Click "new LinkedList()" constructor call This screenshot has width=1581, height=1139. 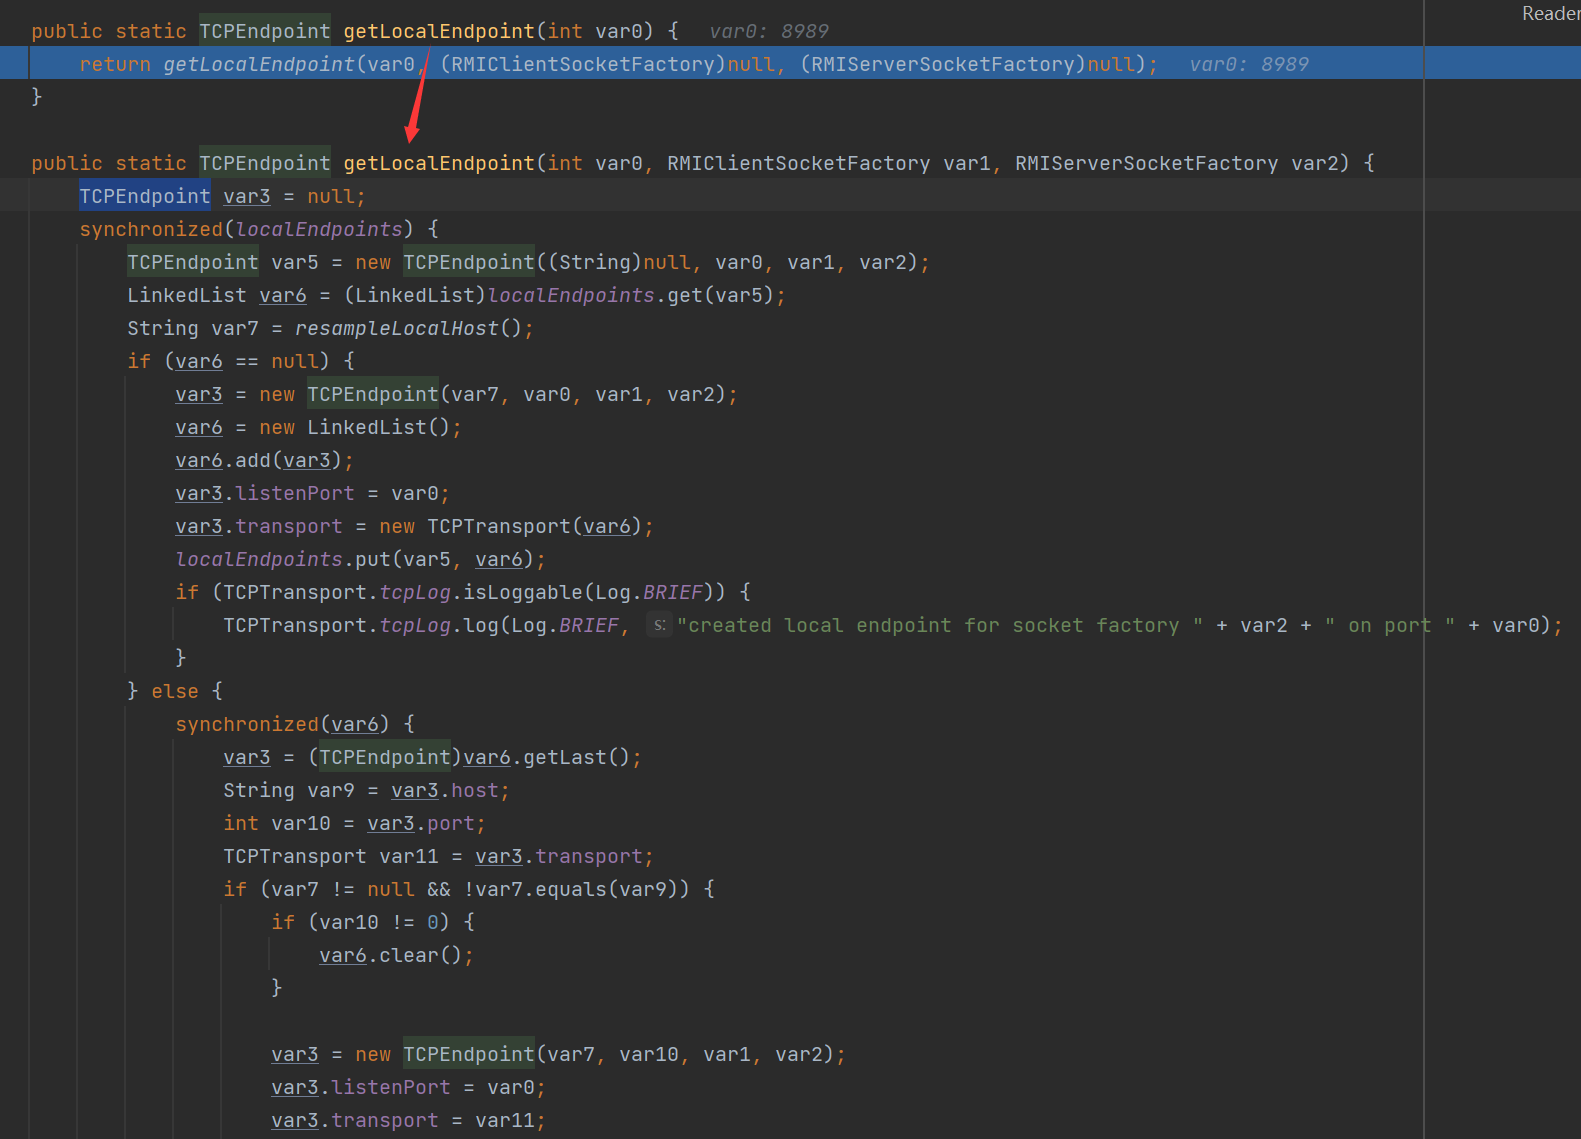(x=355, y=427)
